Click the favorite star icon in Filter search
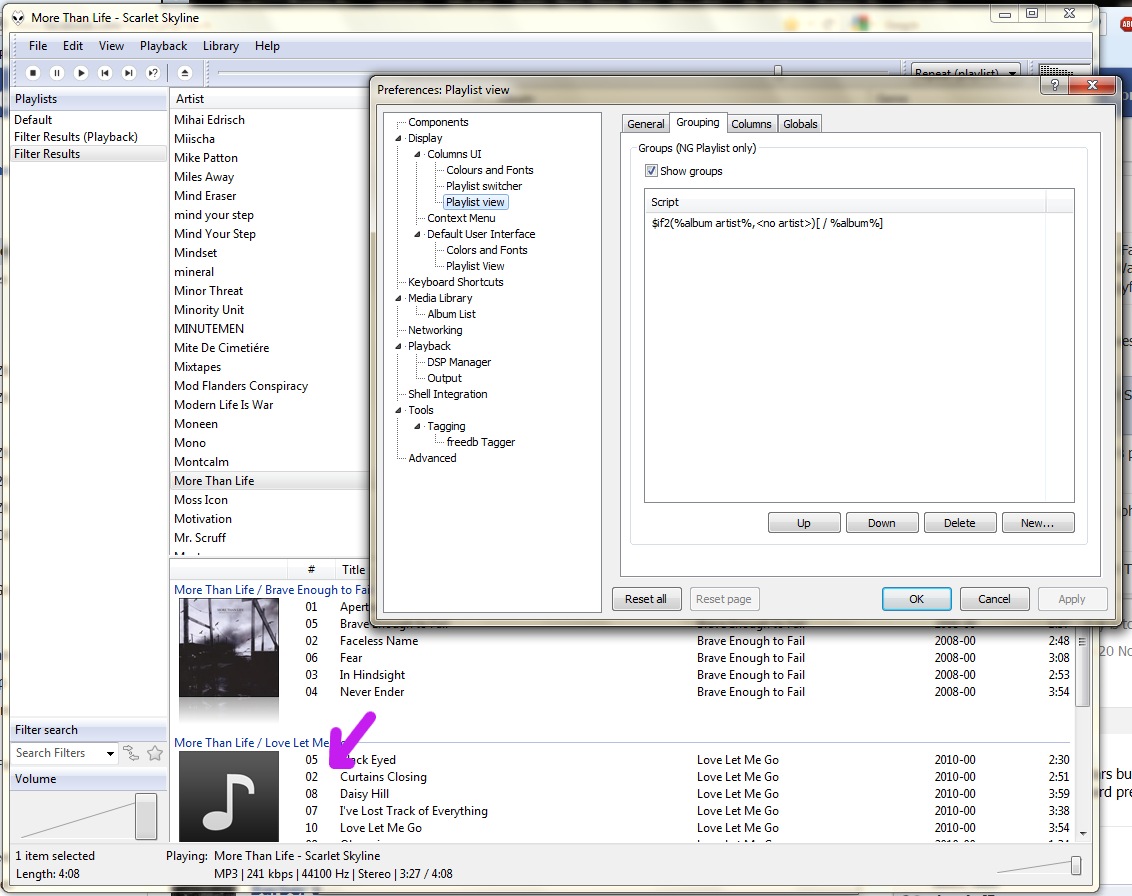The width and height of the screenshot is (1132, 896). click(154, 753)
